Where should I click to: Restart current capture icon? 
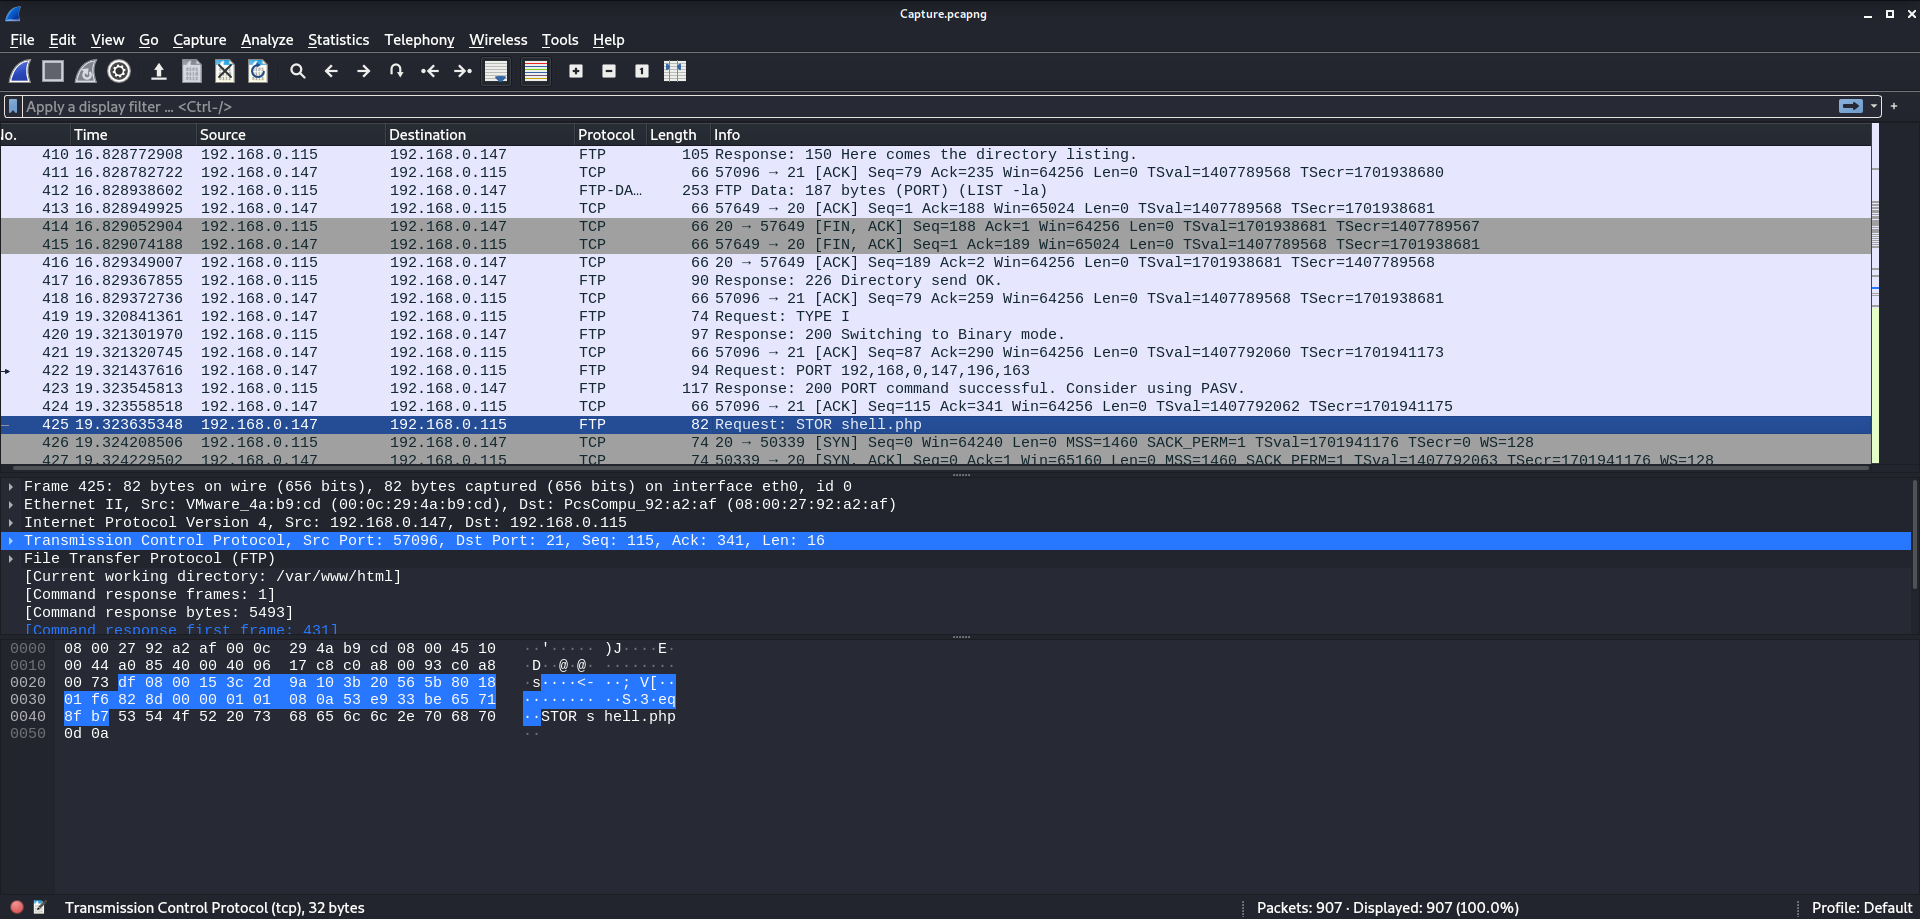point(86,71)
